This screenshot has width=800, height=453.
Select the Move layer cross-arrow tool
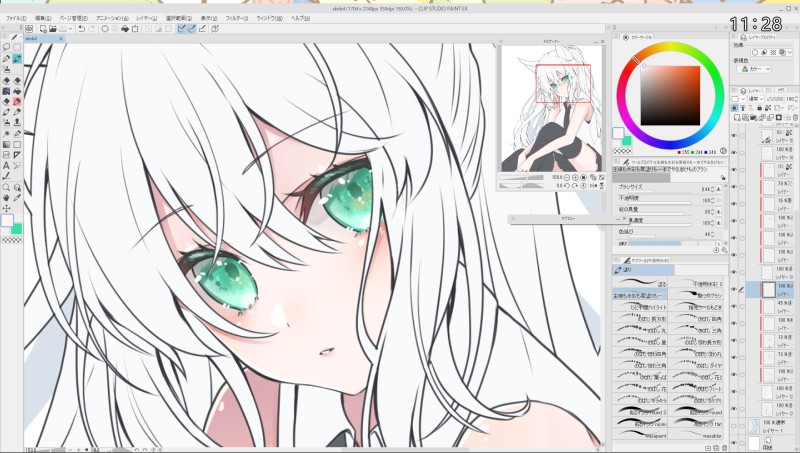tap(6, 208)
